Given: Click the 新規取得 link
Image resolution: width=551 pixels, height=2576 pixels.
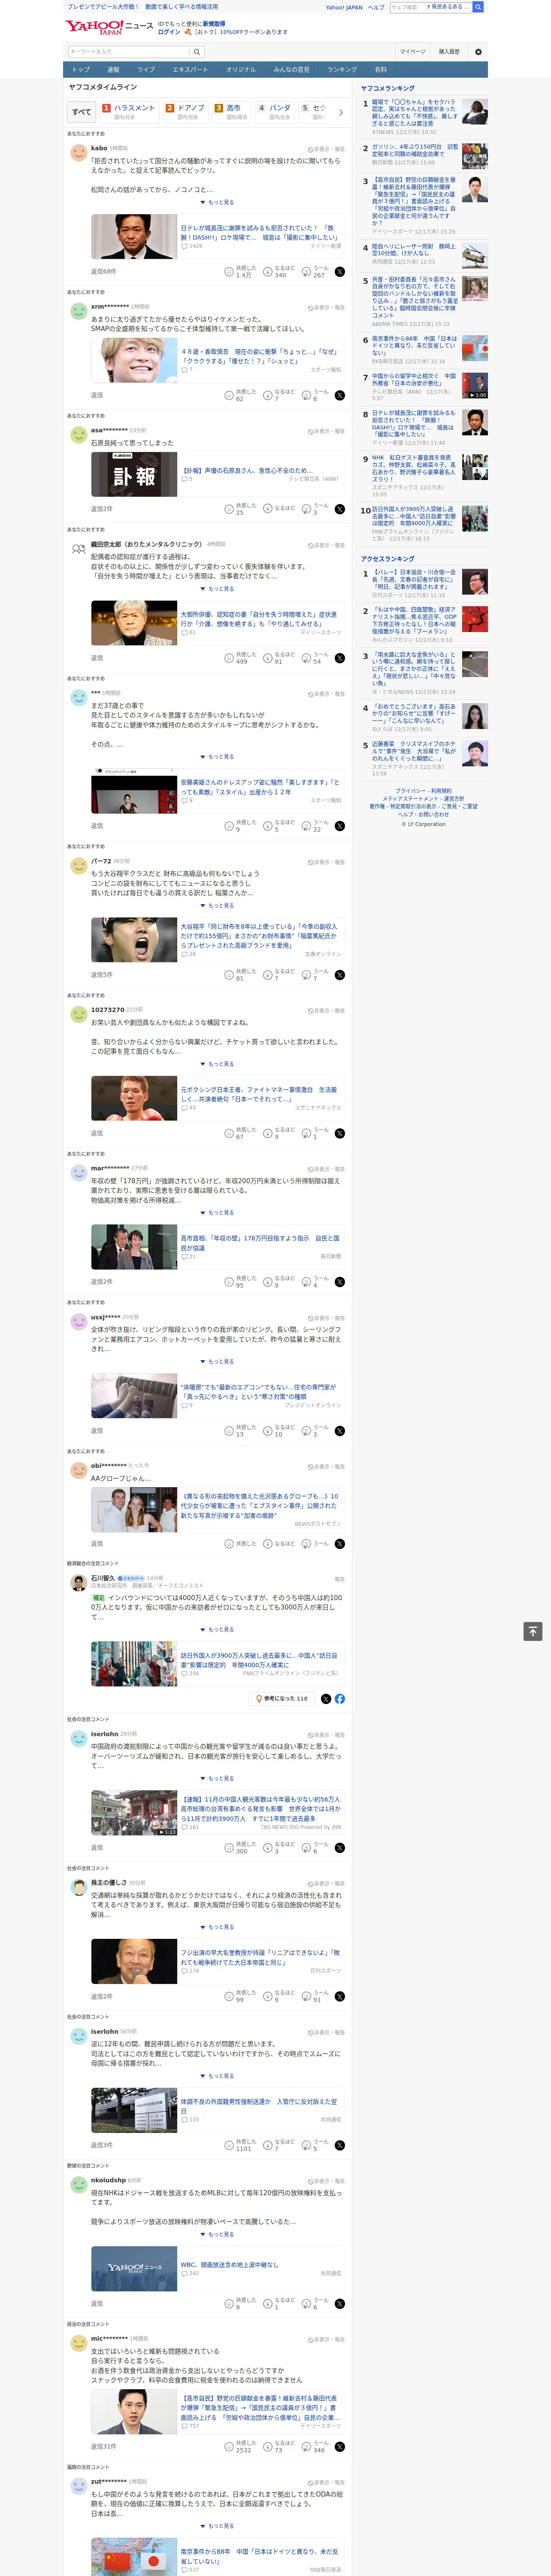Looking at the screenshot, I should [x=214, y=23].
